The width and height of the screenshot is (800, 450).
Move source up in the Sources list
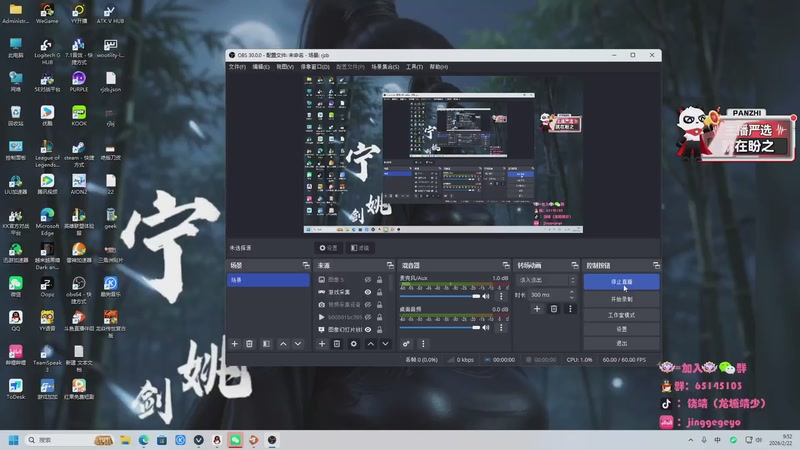pyautogui.click(x=371, y=344)
